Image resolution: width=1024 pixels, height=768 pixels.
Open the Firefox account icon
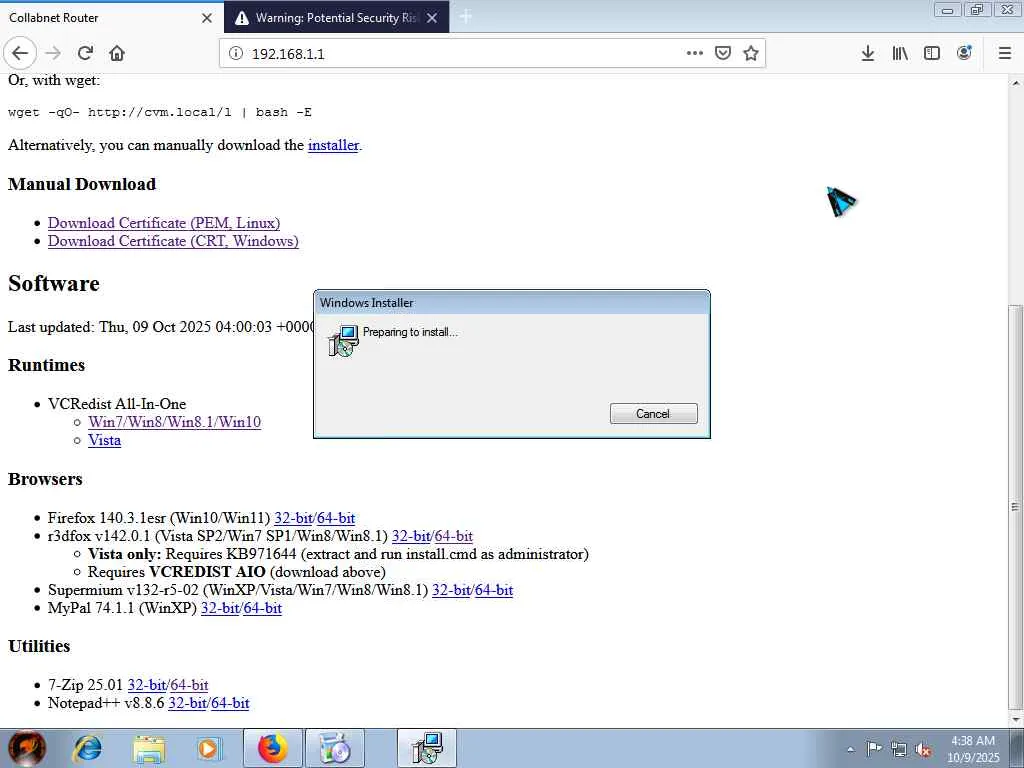pos(964,53)
